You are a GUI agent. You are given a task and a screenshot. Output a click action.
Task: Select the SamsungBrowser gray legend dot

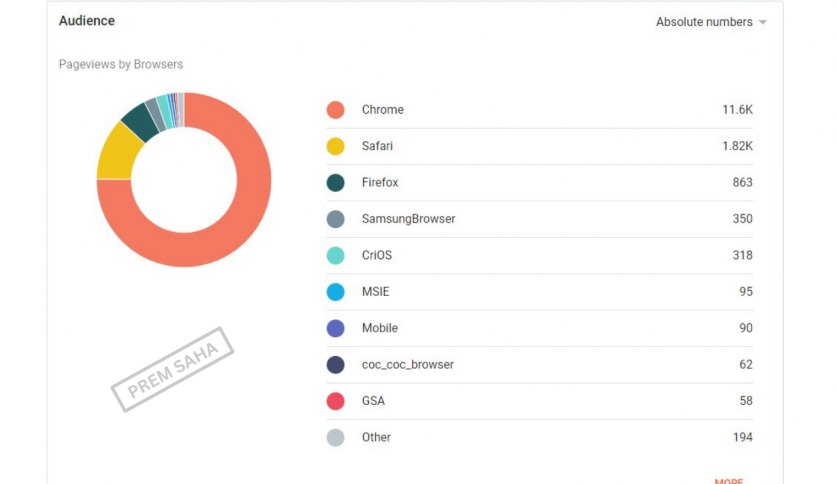tap(336, 219)
